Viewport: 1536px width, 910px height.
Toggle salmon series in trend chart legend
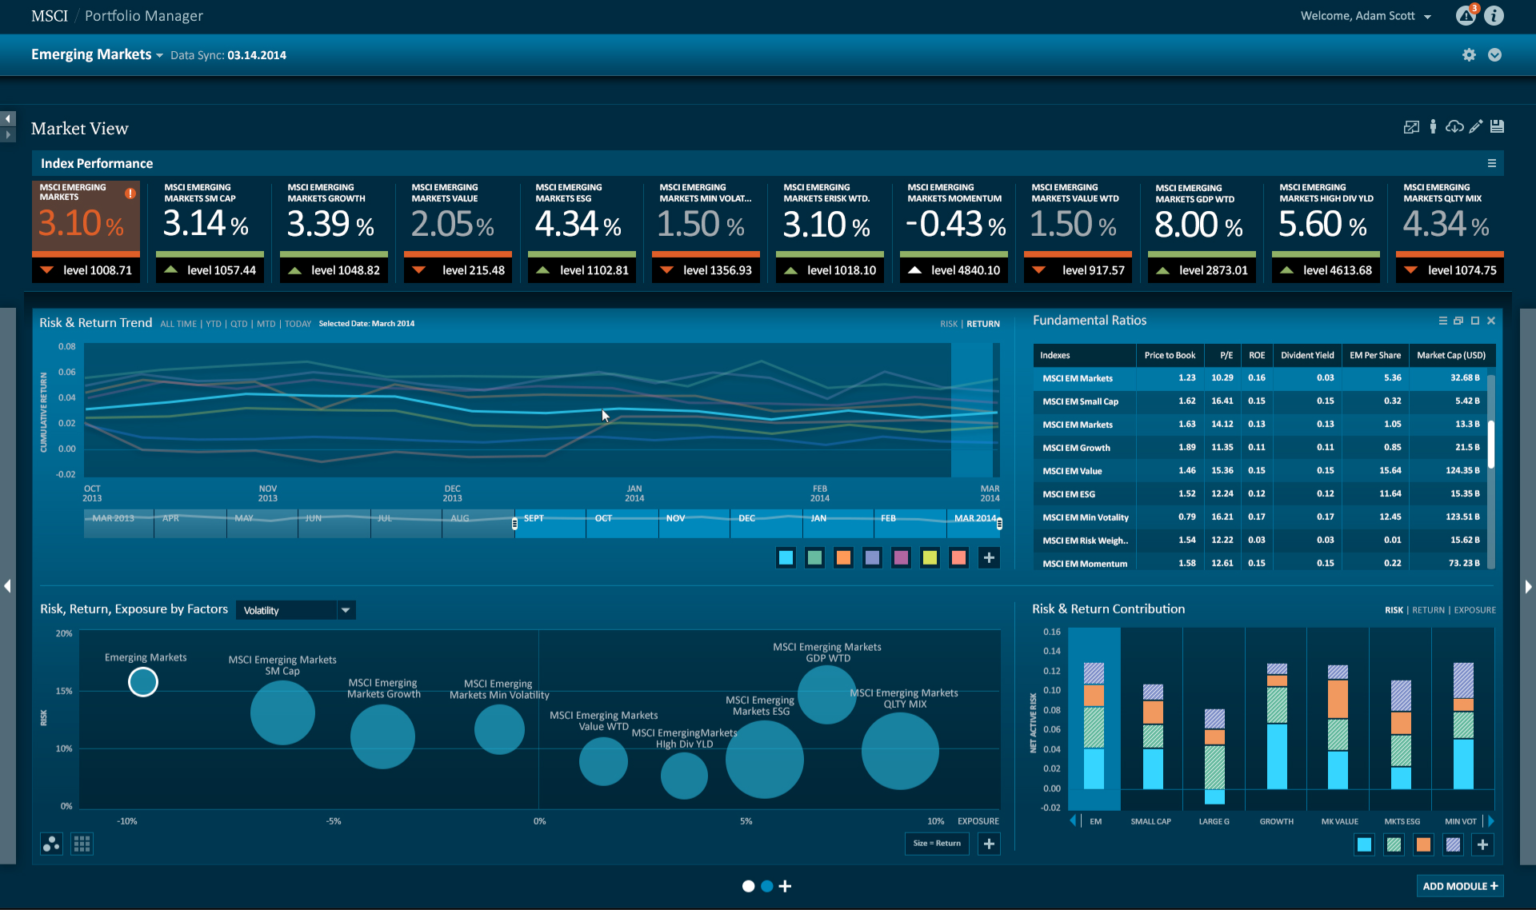[959, 558]
